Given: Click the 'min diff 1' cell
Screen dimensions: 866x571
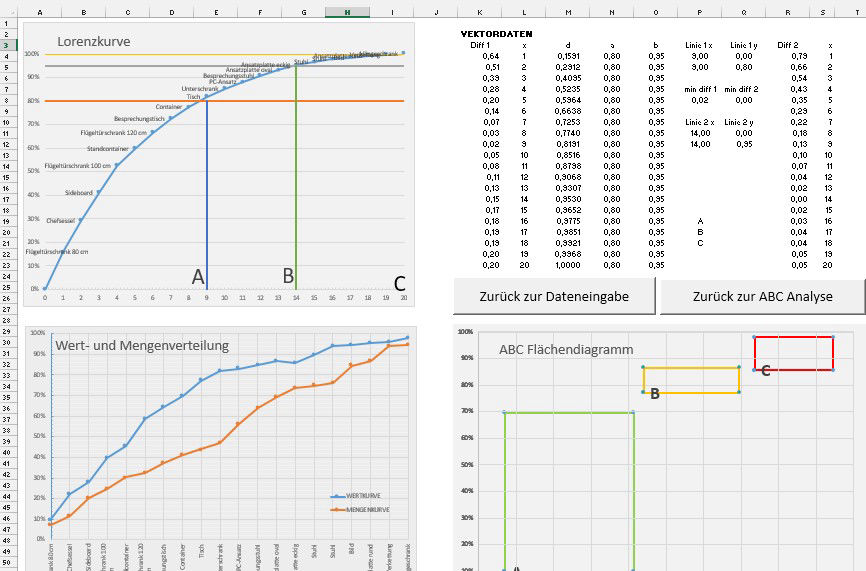Looking at the screenshot, I should [700, 89].
